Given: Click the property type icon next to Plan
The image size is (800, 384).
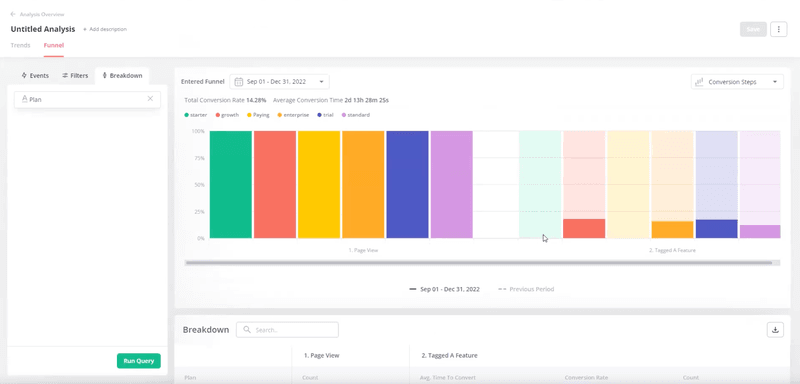Looking at the screenshot, I should [24, 99].
